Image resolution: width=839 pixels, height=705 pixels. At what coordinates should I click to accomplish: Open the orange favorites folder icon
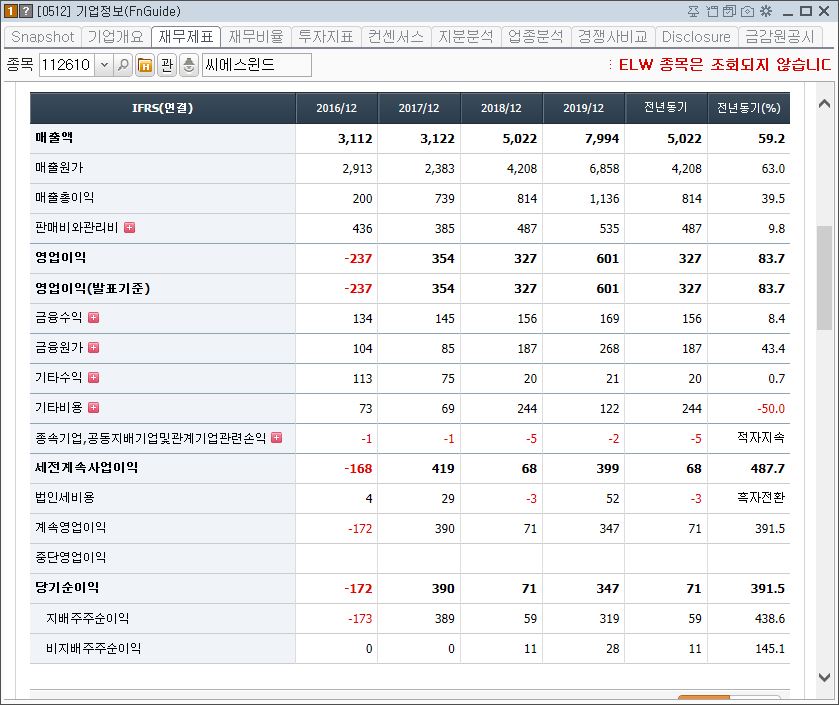click(145, 63)
